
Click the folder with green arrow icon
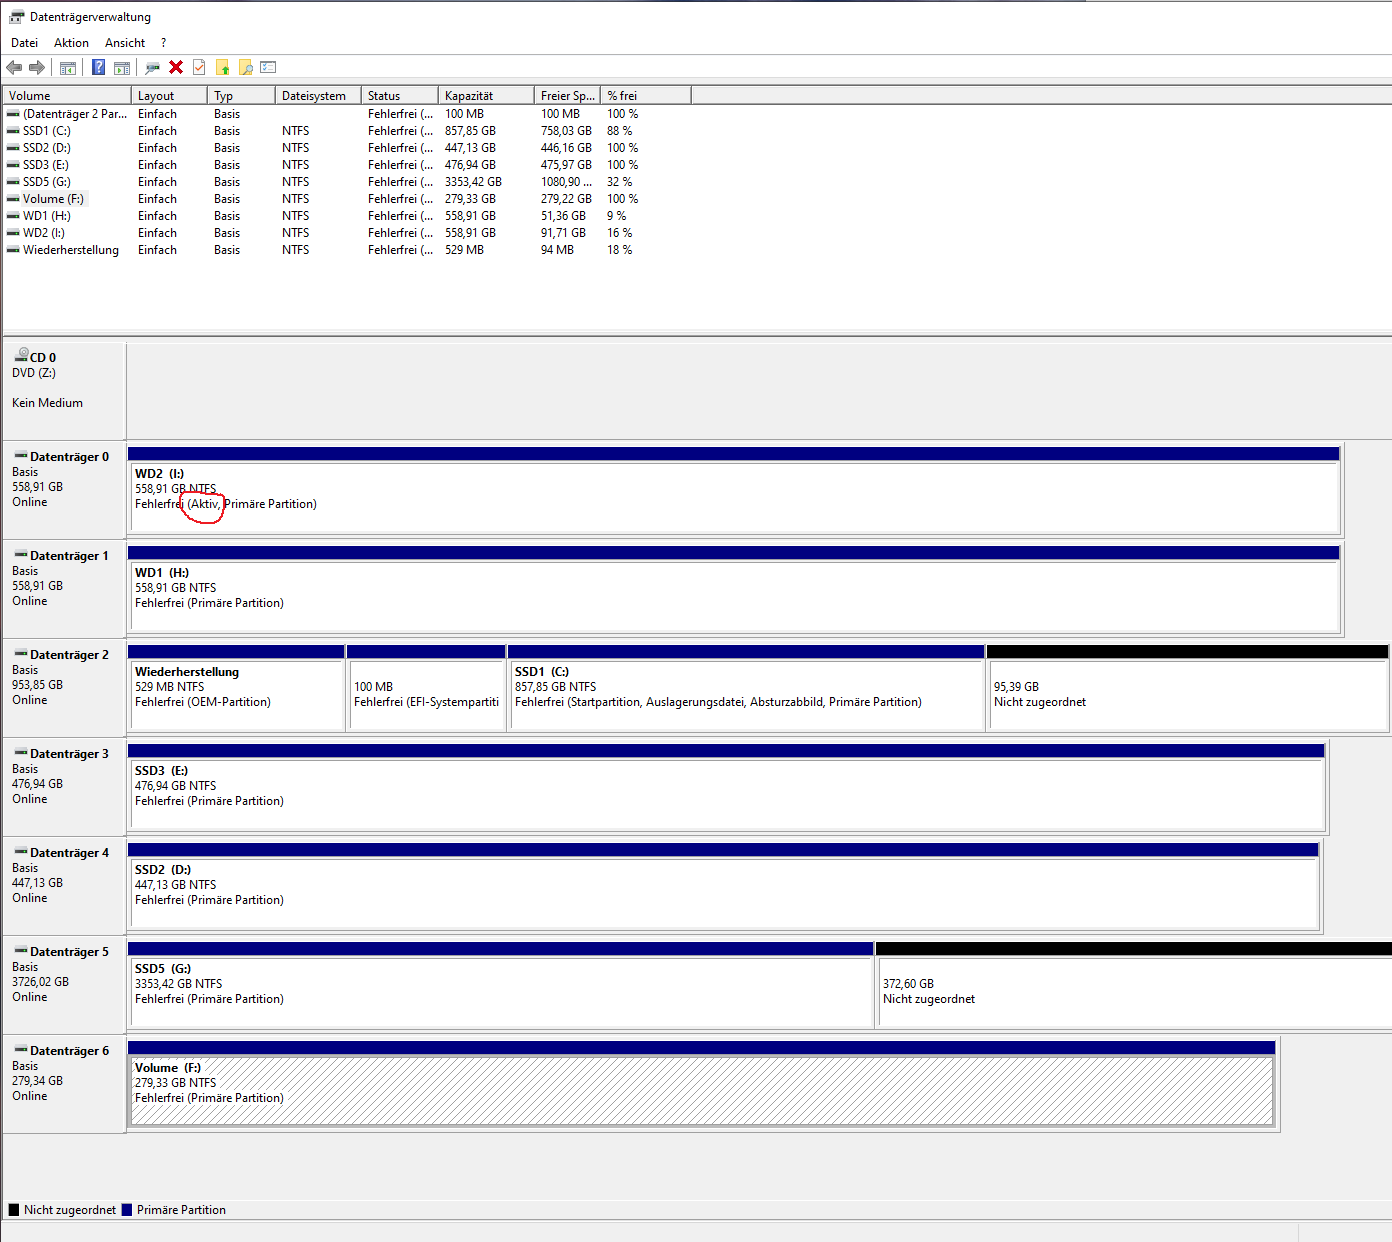coord(222,67)
